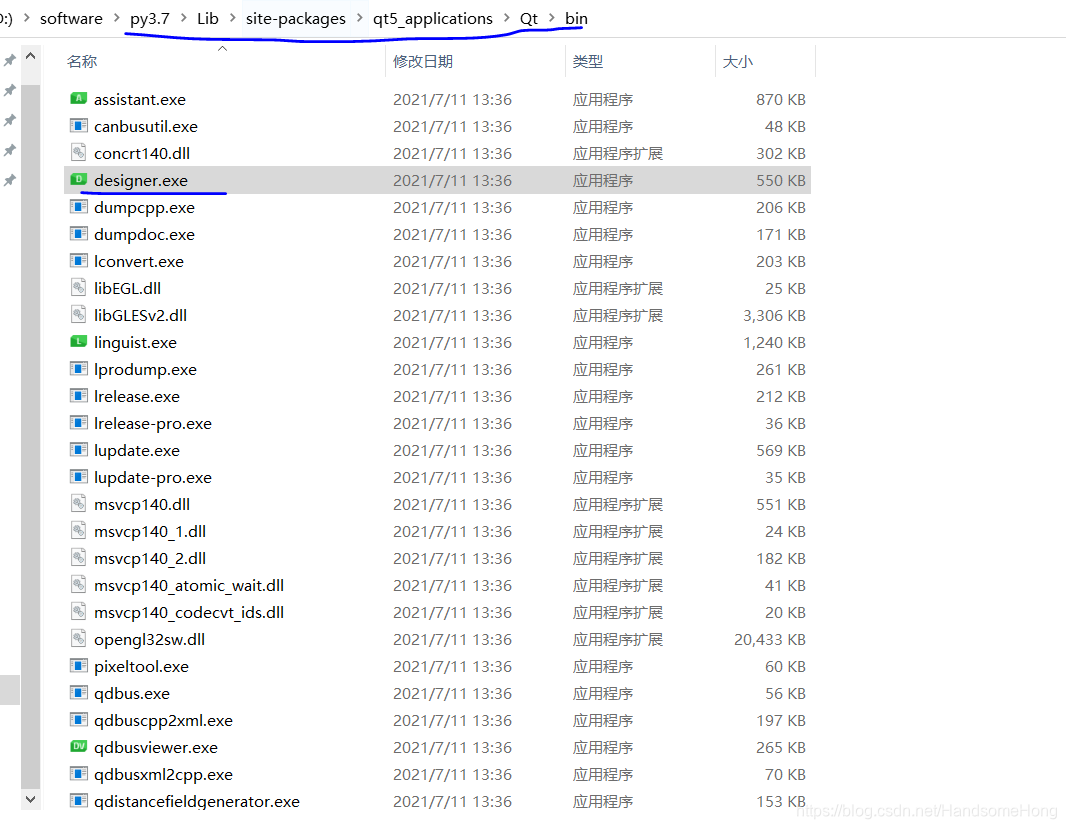Click the bin breadcrumb entry
Image resolution: width=1066 pixels, height=829 pixels.
(x=576, y=18)
